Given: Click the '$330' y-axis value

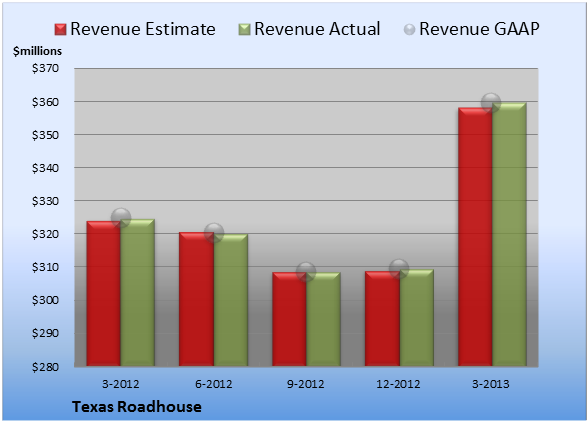Looking at the screenshot, I should click(x=45, y=201).
